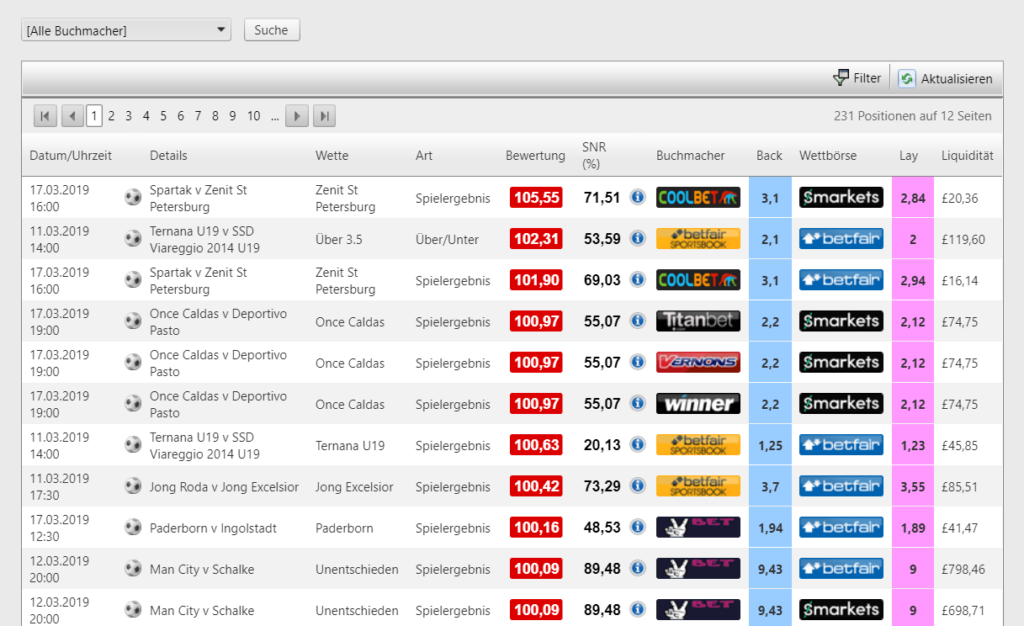Open info icon for 53,59 SNR row

click(x=638, y=238)
